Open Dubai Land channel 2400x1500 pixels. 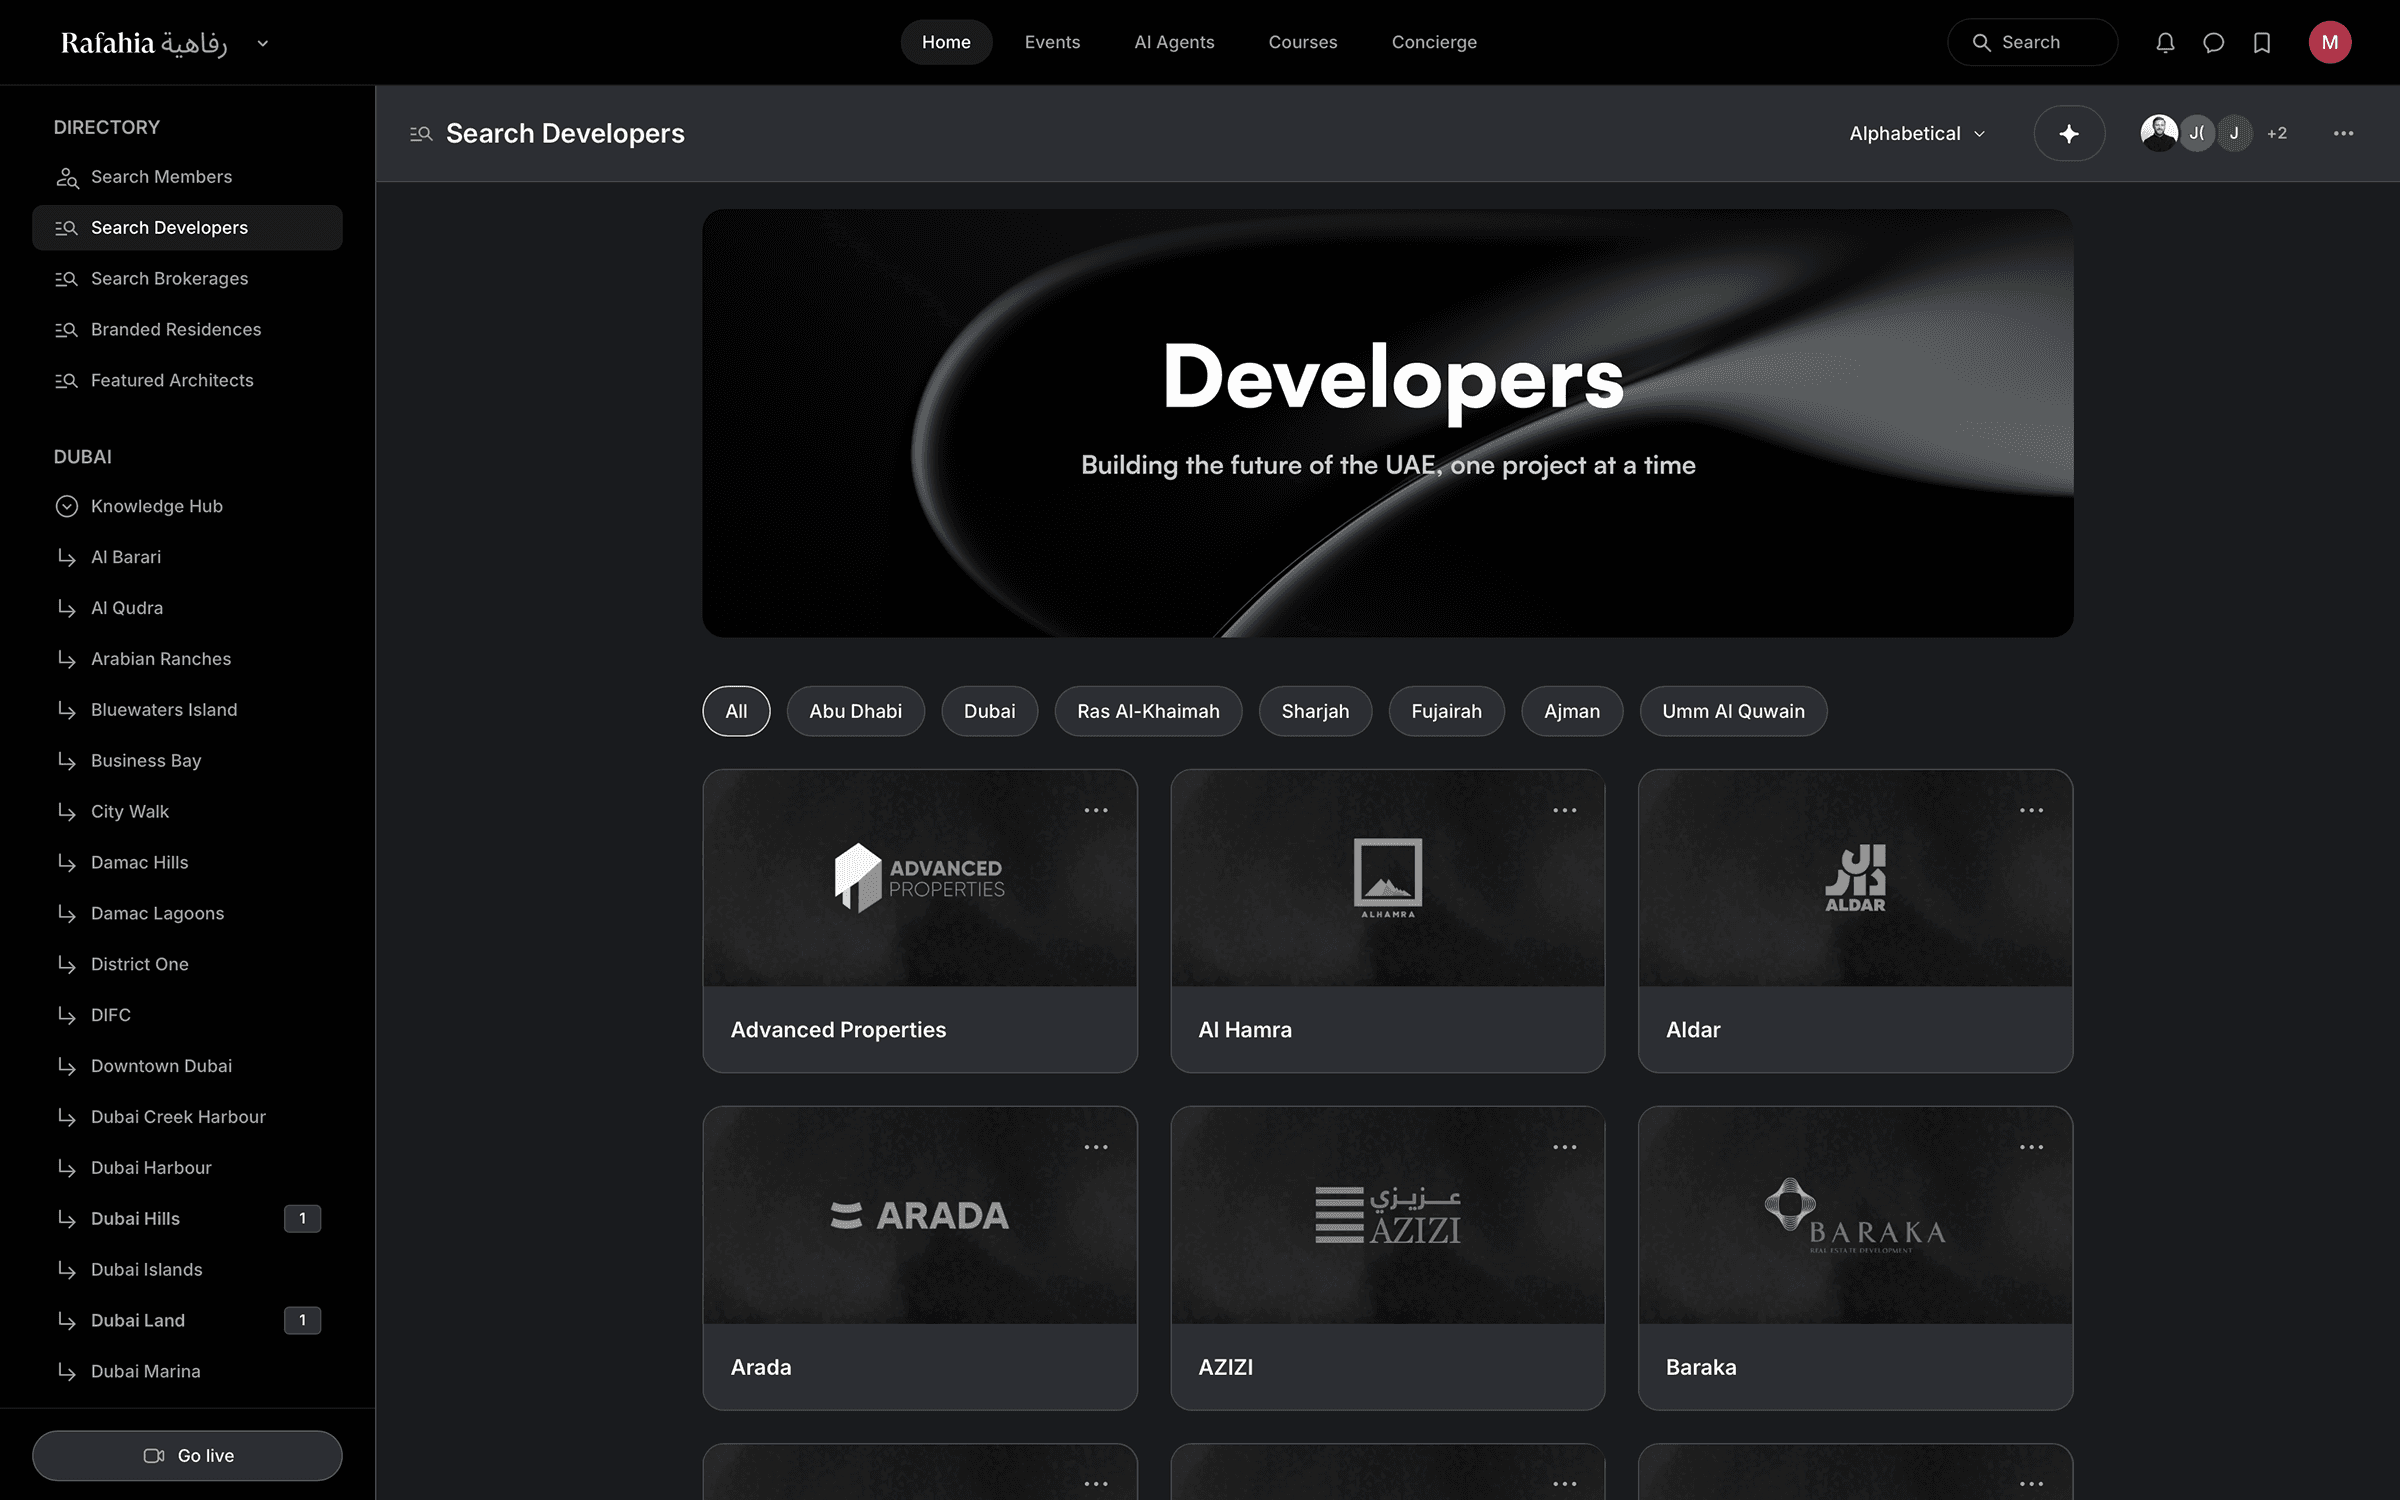[x=187, y=1321]
